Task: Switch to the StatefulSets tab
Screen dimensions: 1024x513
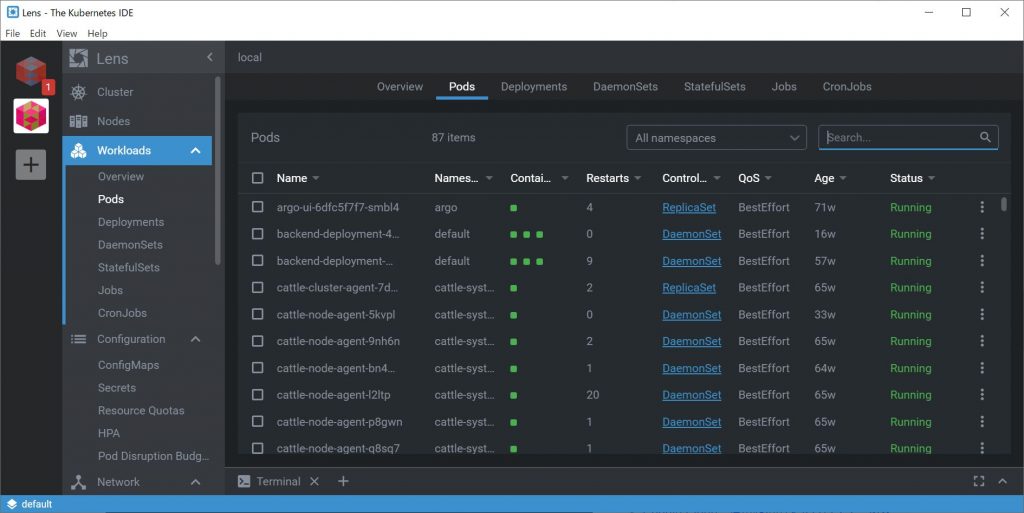Action: click(x=714, y=87)
